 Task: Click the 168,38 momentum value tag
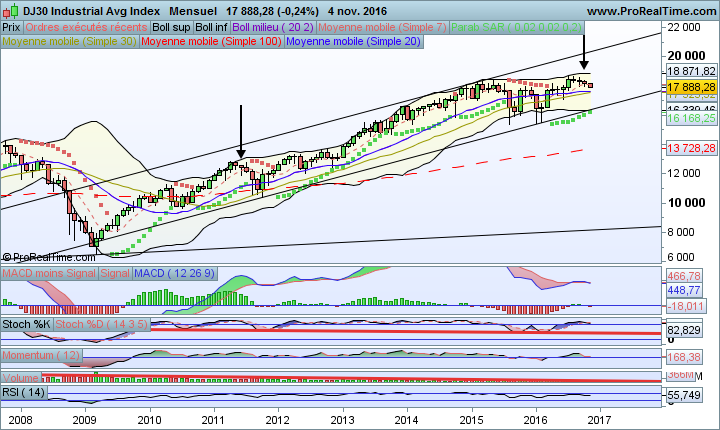tap(684, 356)
